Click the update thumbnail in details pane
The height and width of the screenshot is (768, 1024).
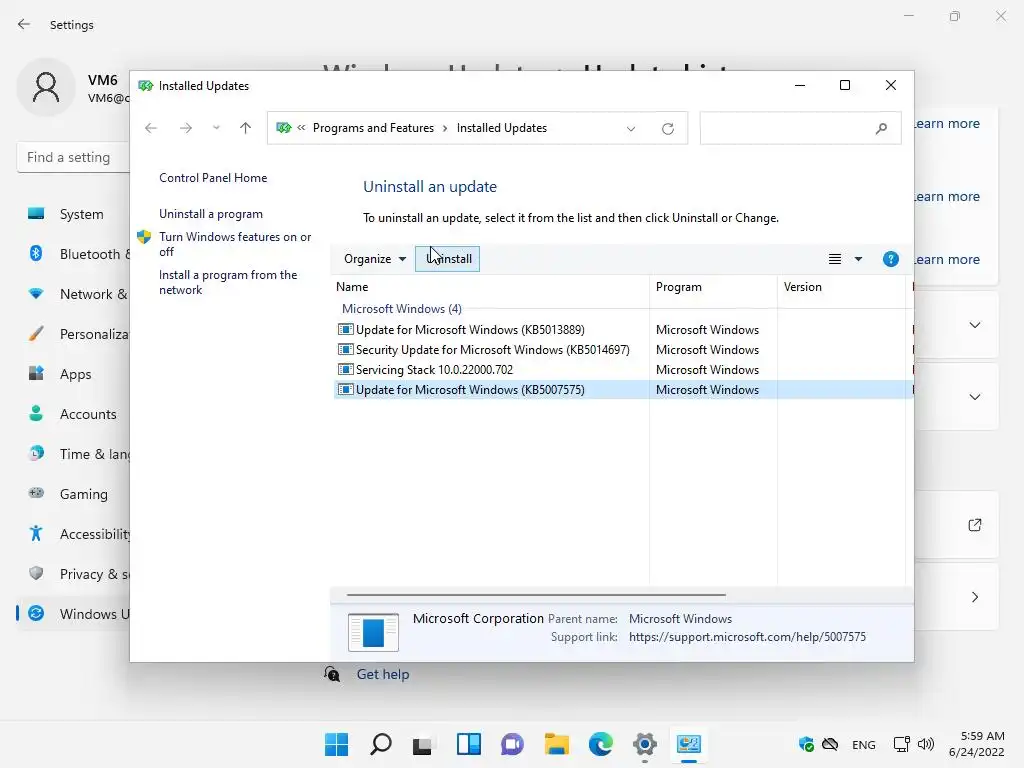[x=373, y=632]
